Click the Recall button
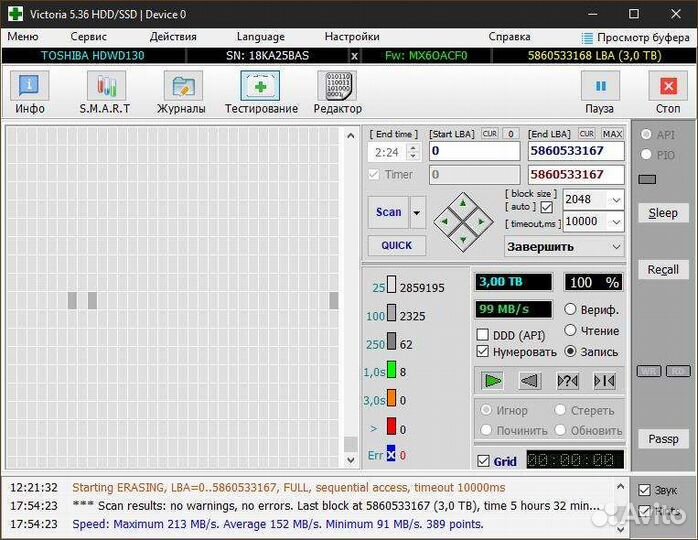The width and height of the screenshot is (698, 540). pos(663,269)
